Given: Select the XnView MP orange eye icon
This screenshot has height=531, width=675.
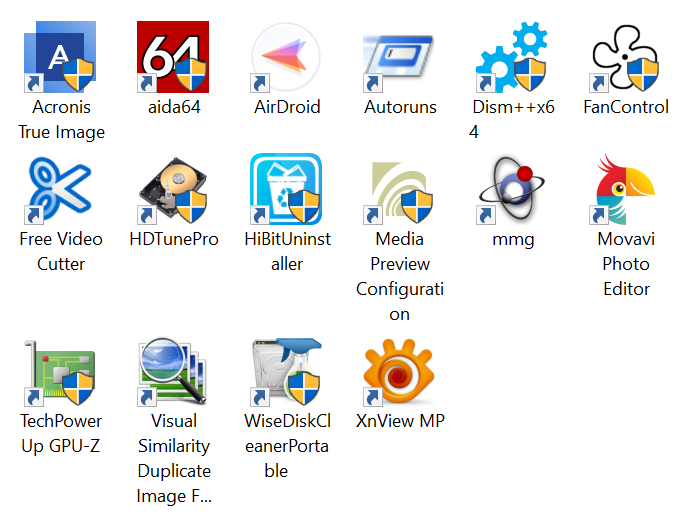Looking at the screenshot, I should coord(399,371).
